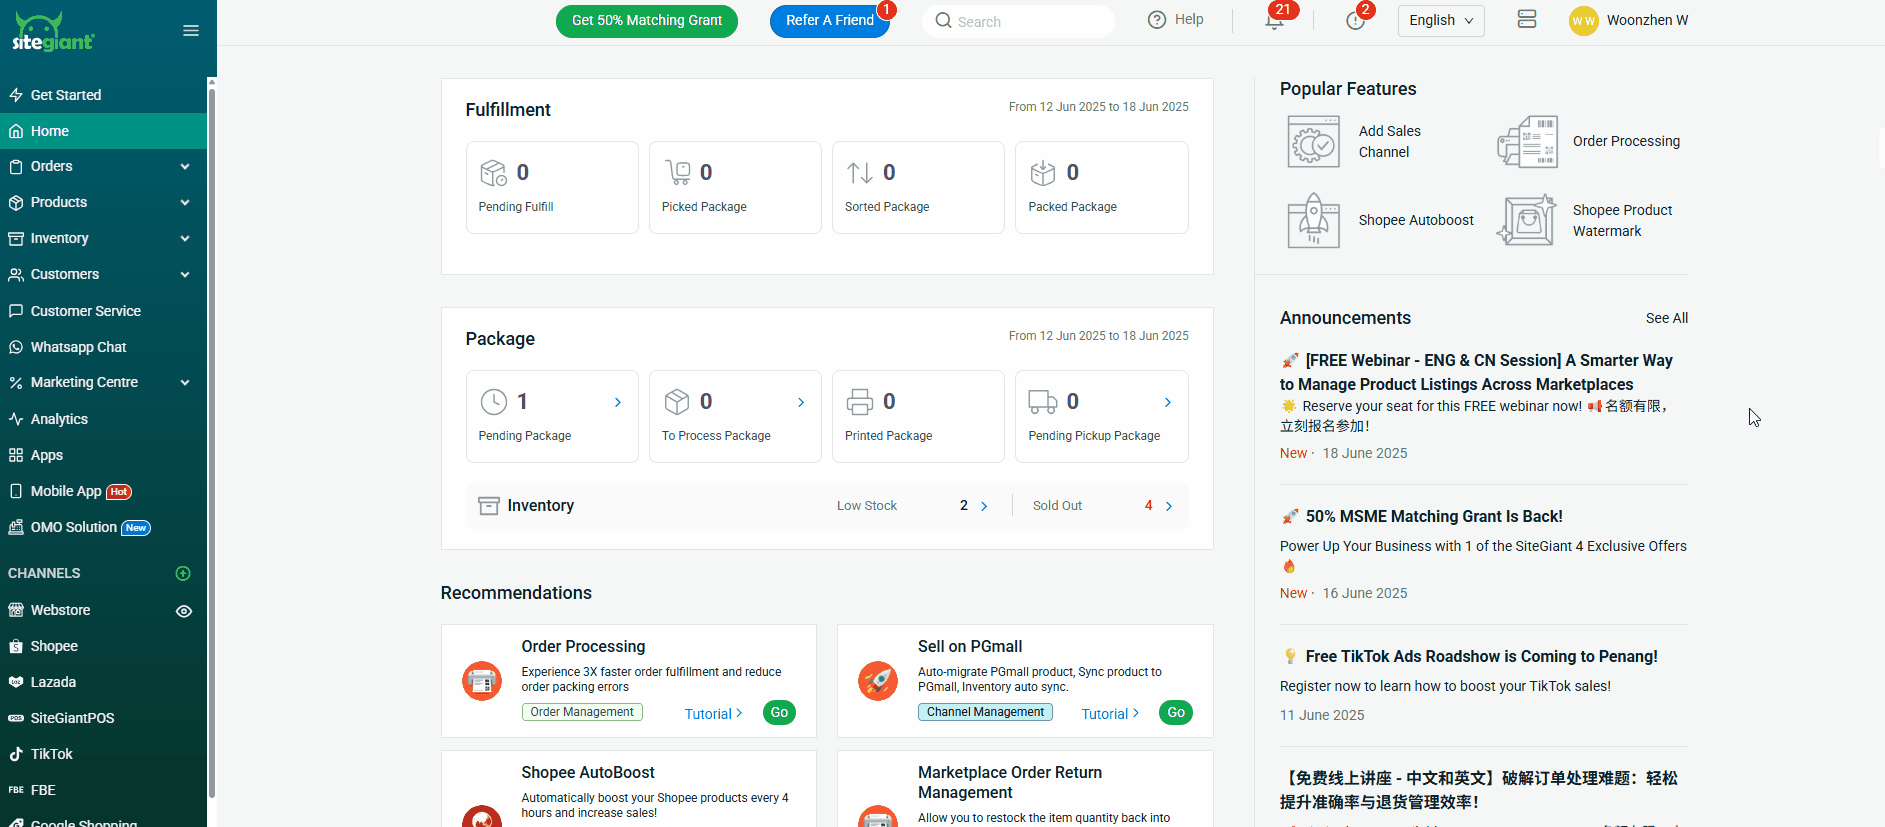
Task: Click the Packed Package box icon
Action: coord(1043,173)
